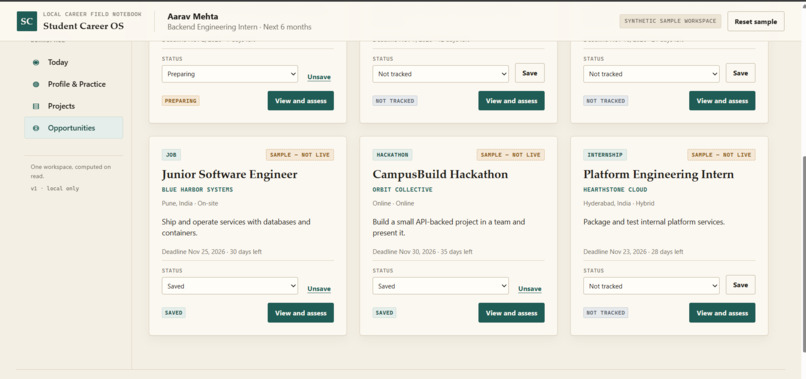View and assess the Preparing opportunity
Image resolution: width=806 pixels, height=379 pixels.
tap(301, 101)
